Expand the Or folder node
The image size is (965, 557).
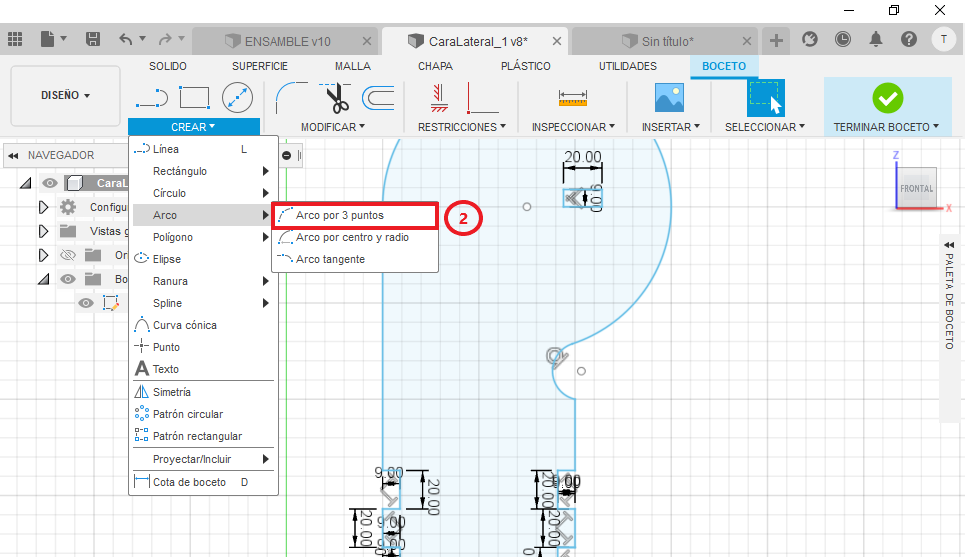point(43,255)
